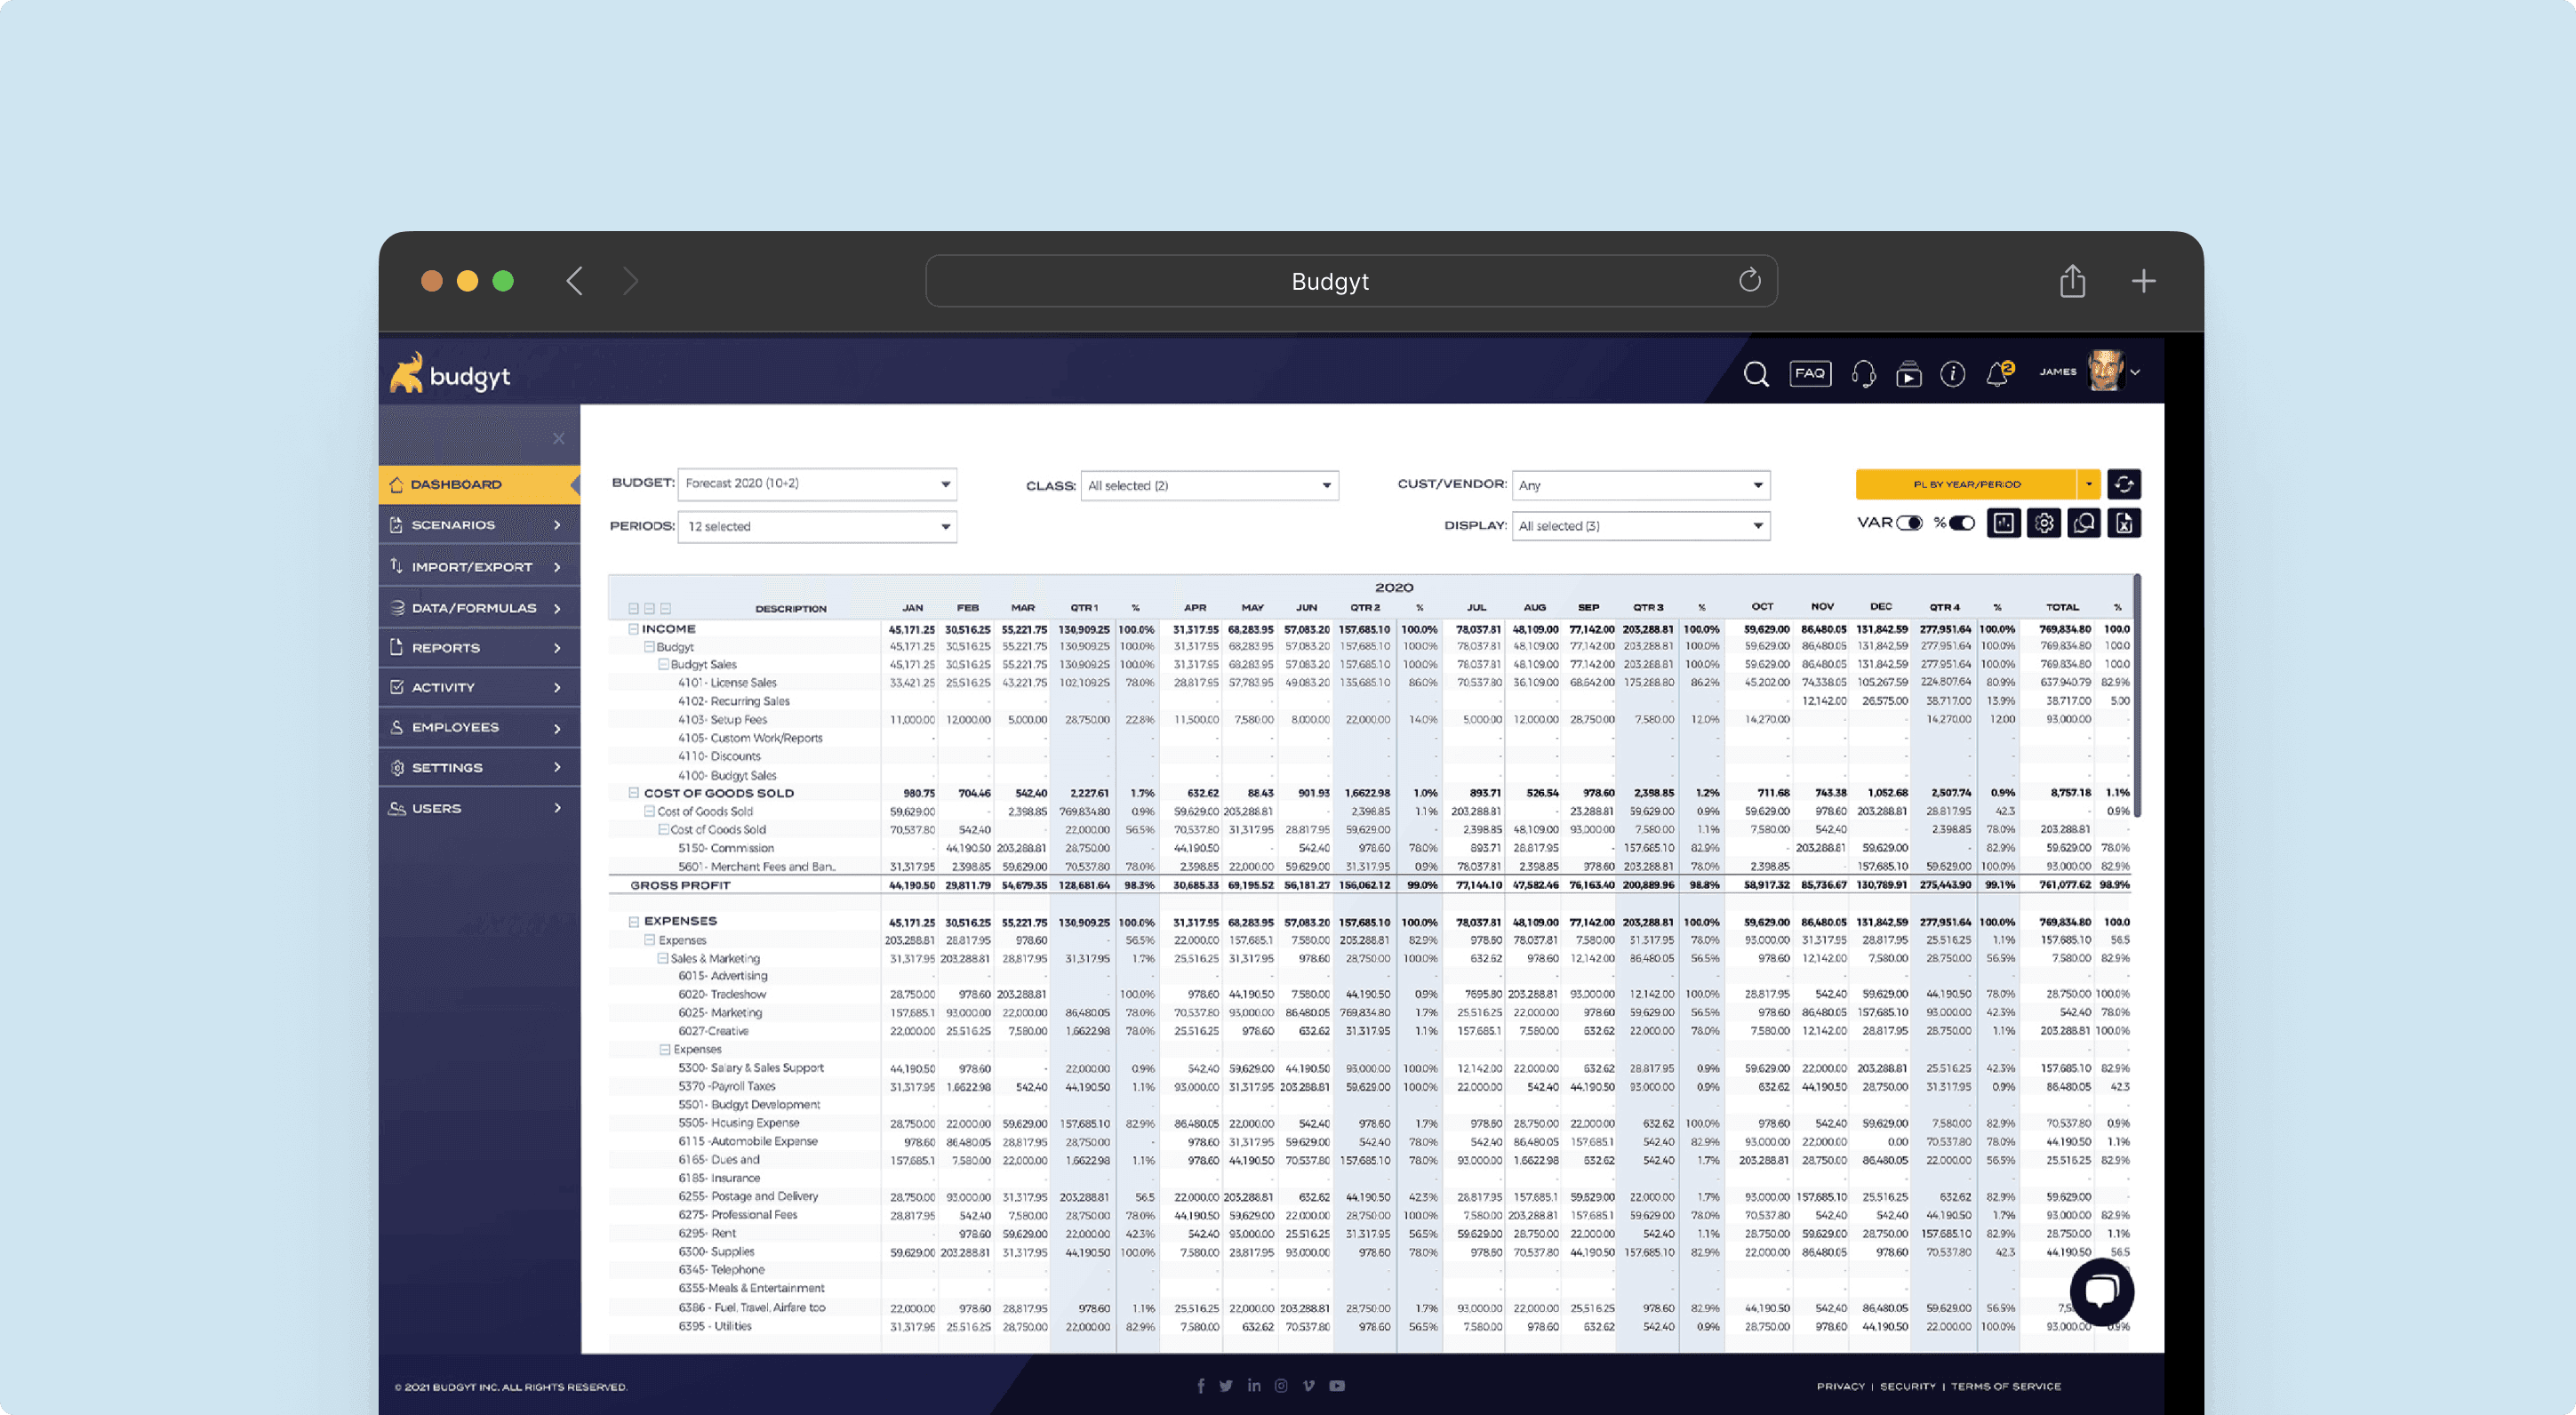
Task: Click the headset support icon
Action: (1863, 374)
